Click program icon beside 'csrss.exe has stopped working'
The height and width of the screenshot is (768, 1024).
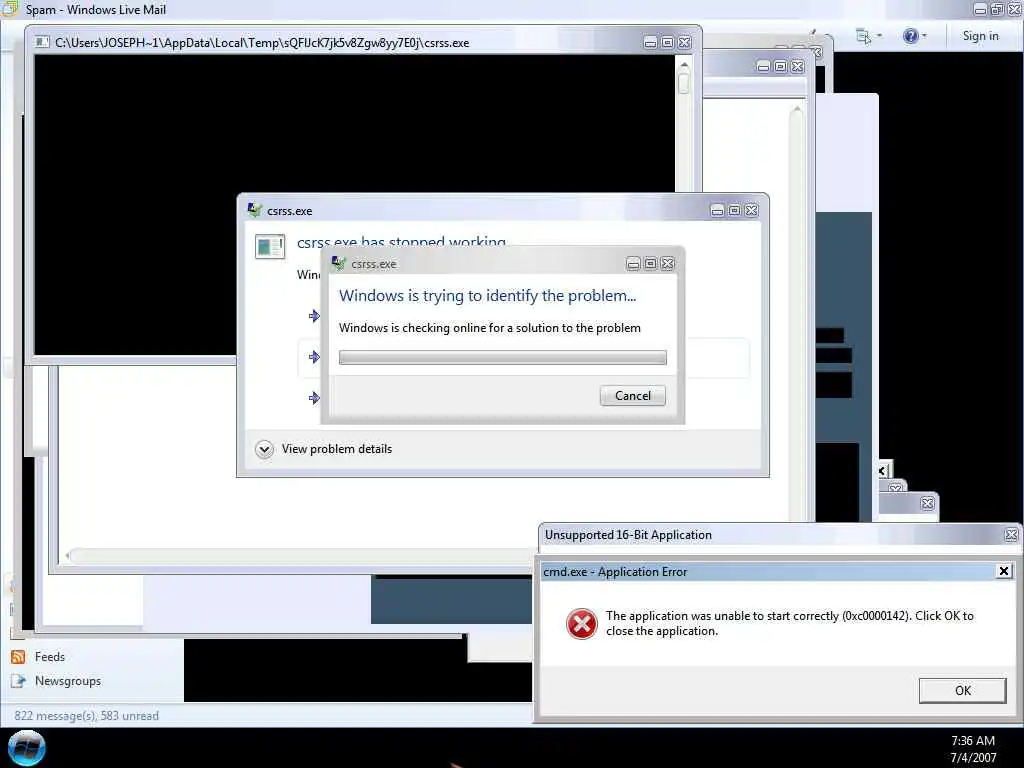(270, 247)
